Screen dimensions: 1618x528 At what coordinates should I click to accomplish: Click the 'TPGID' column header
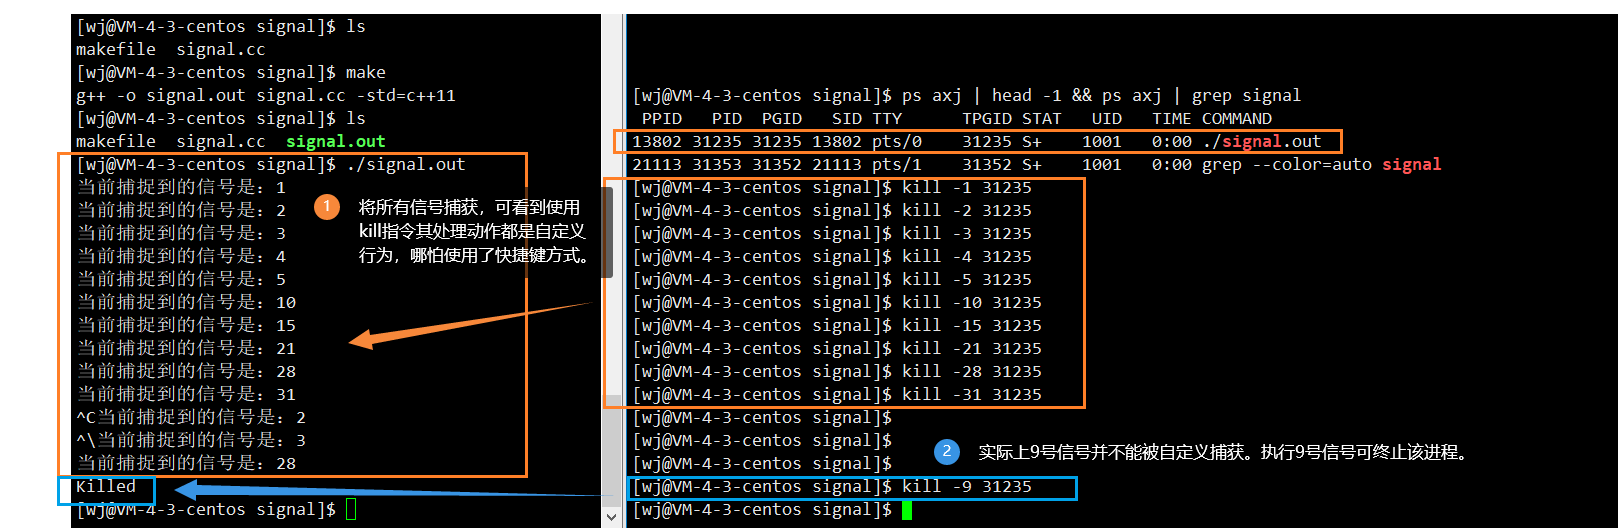[x=987, y=118]
